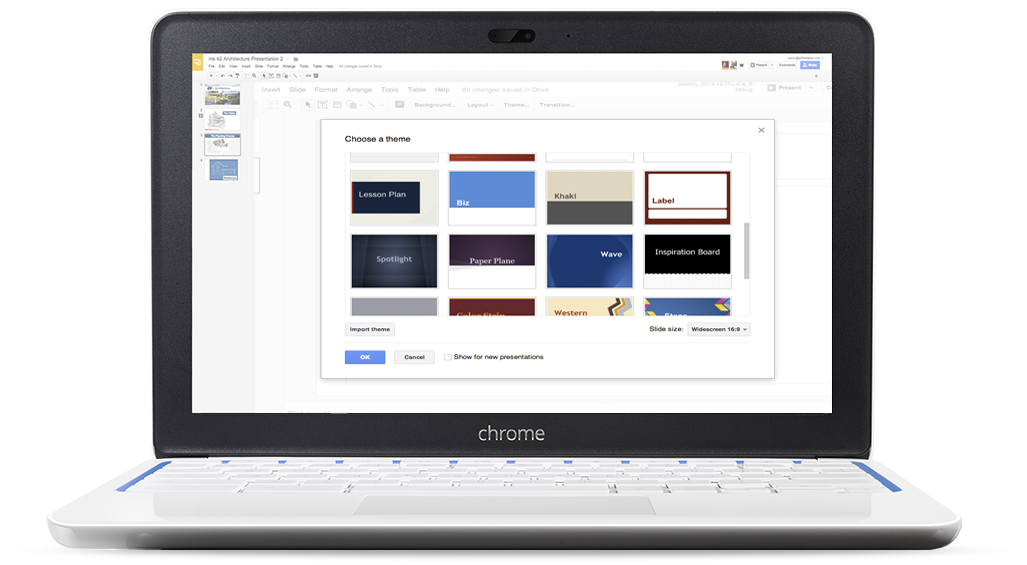Click the 'Choose a theme' dialog heading
Viewport: 1027px width, 565px height.
(377, 139)
